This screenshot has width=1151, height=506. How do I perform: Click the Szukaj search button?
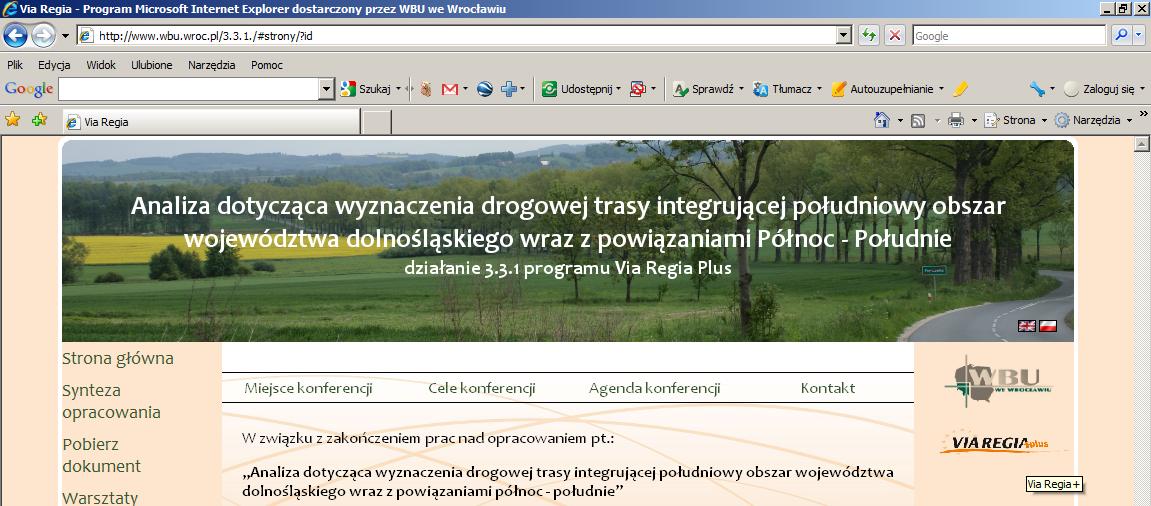(x=366, y=89)
